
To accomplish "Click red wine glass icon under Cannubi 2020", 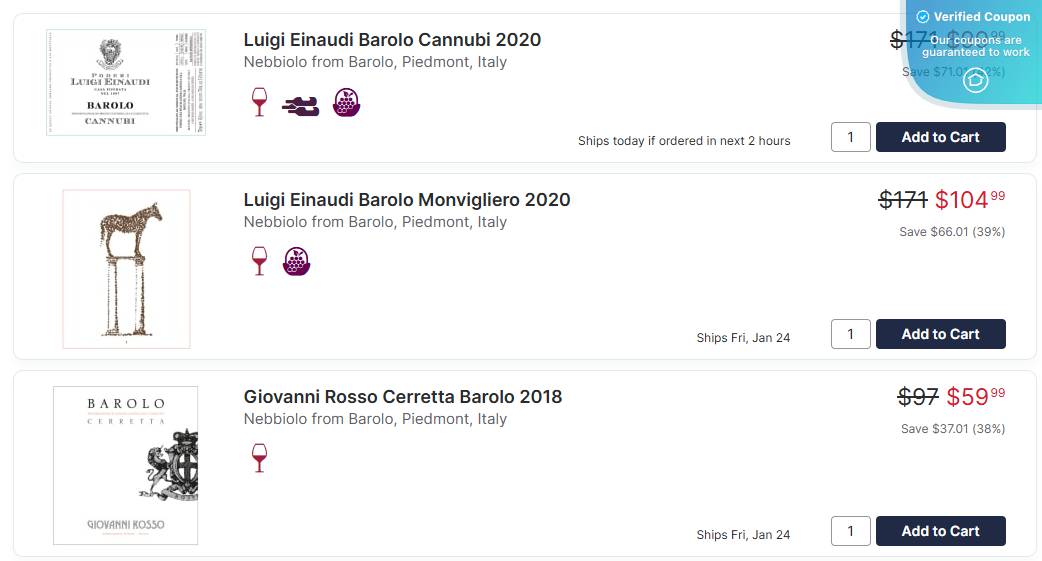I will click(259, 102).
